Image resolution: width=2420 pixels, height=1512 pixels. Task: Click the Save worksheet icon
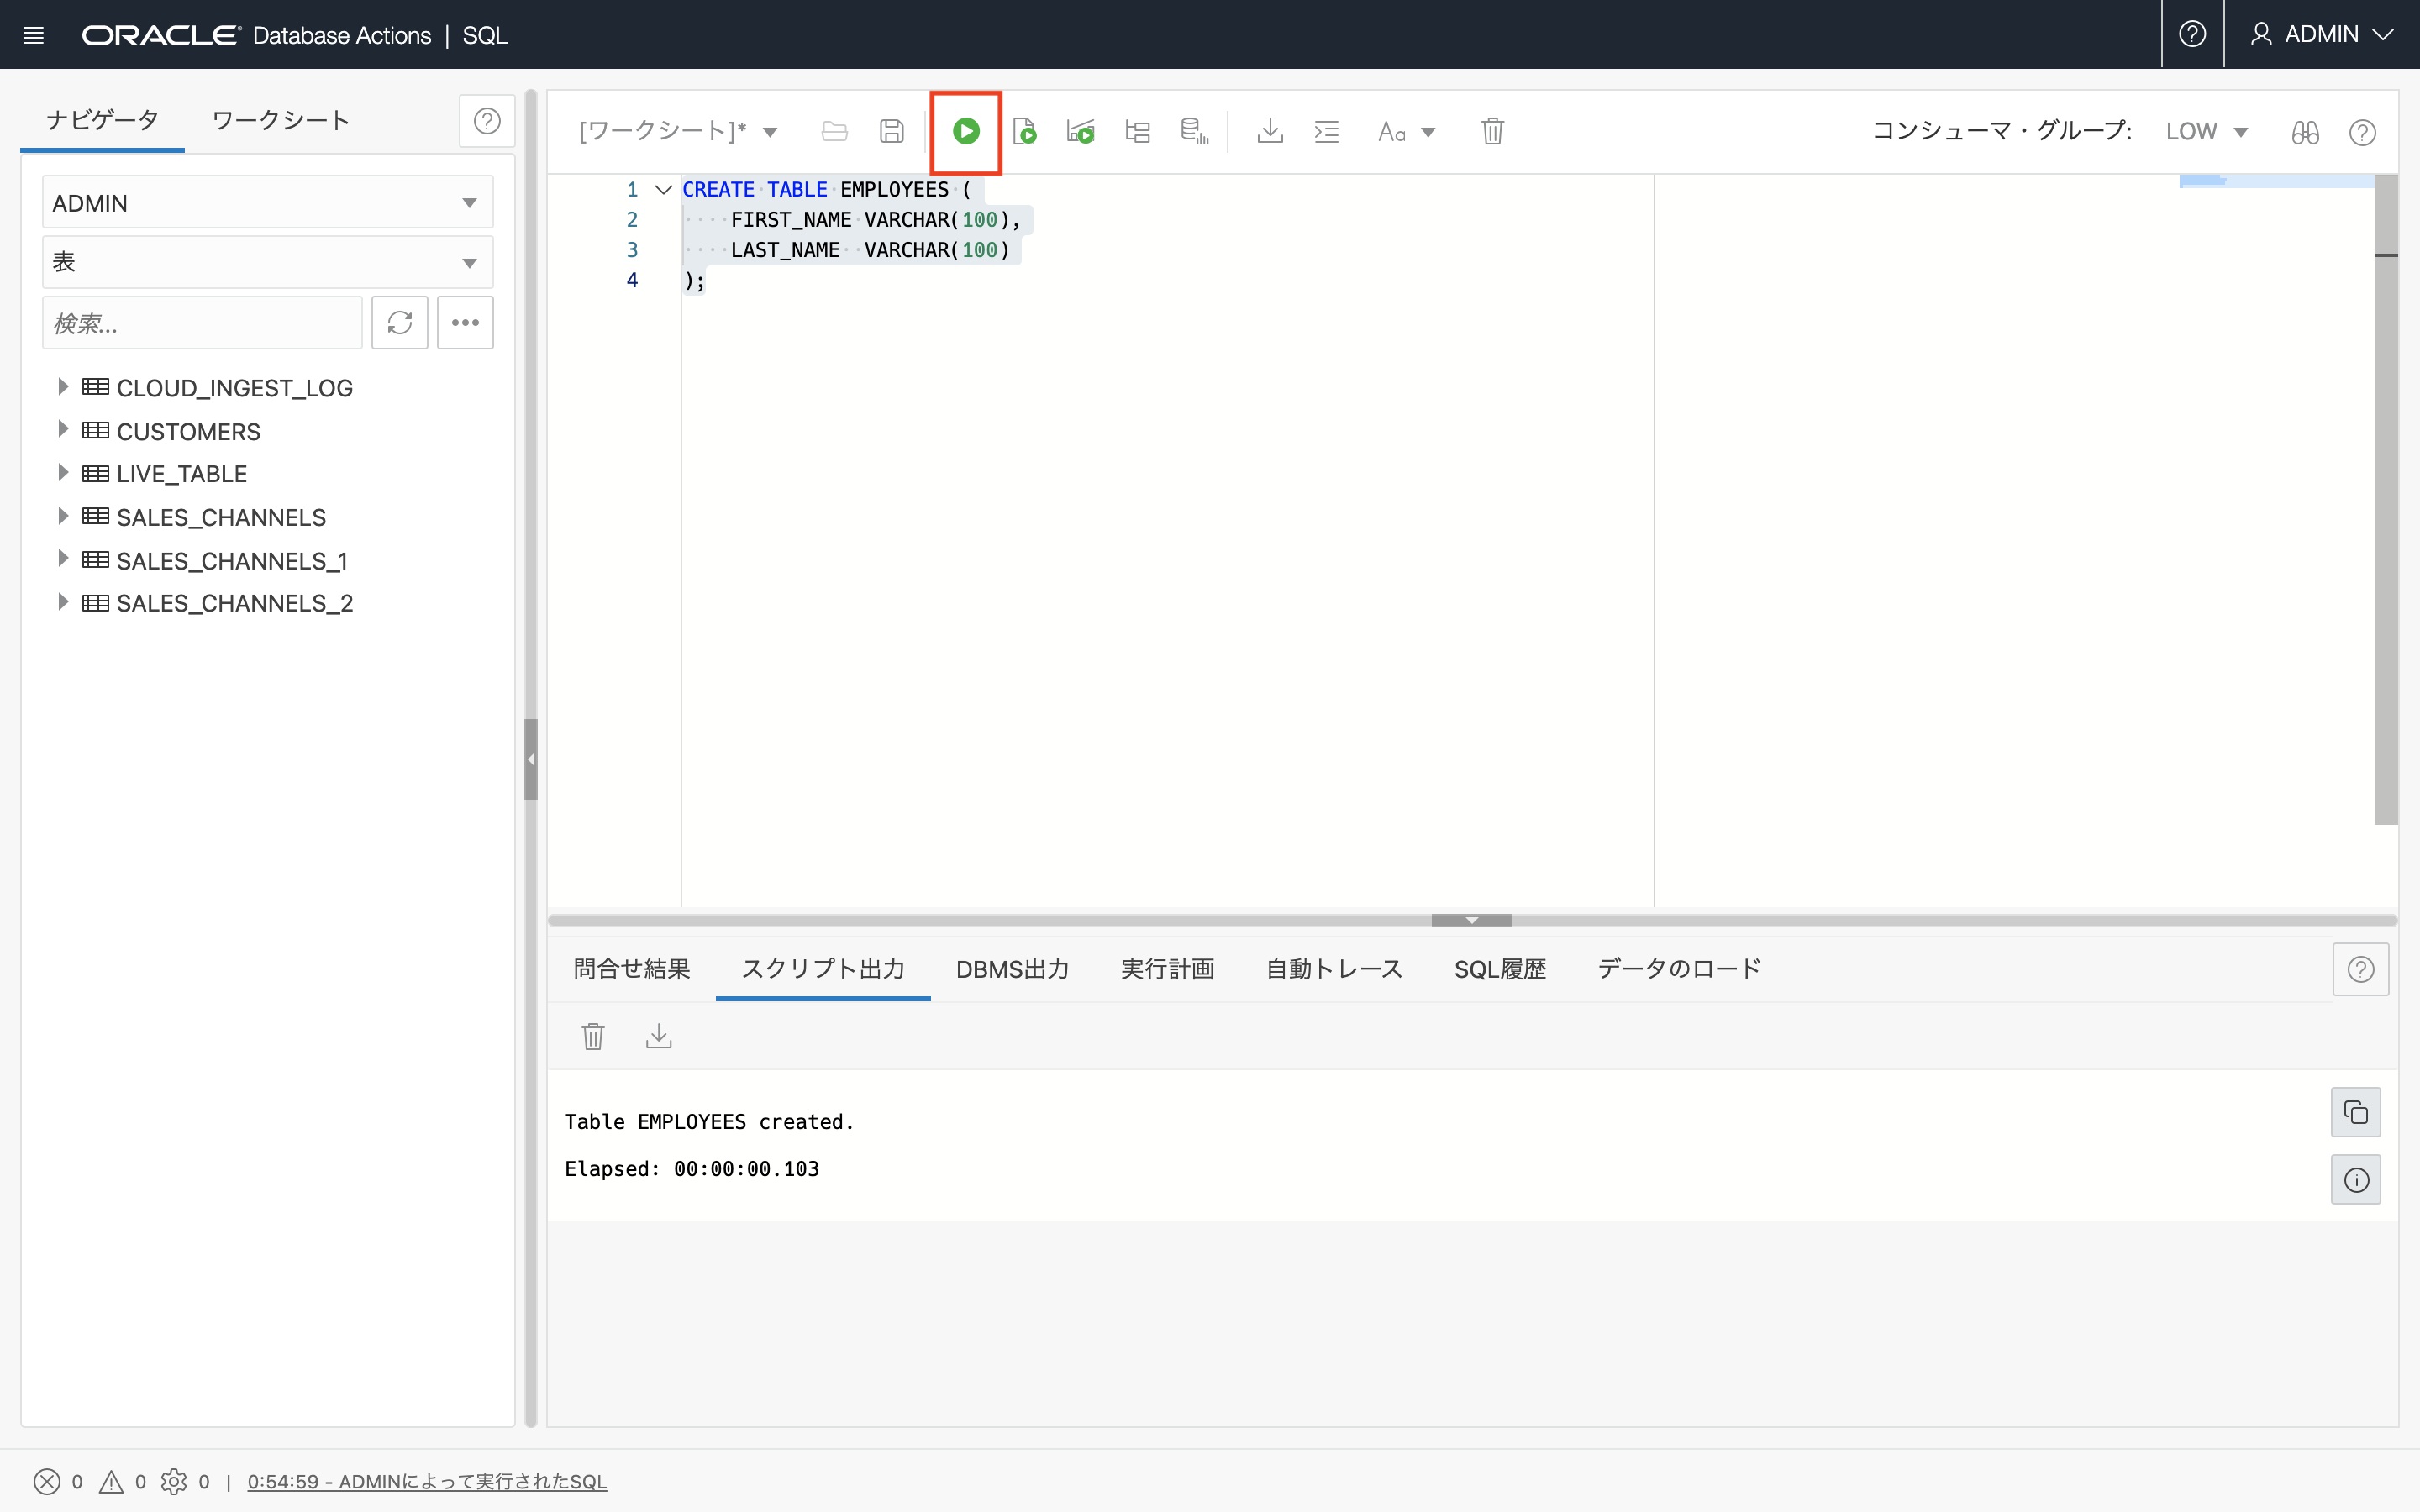(891, 131)
